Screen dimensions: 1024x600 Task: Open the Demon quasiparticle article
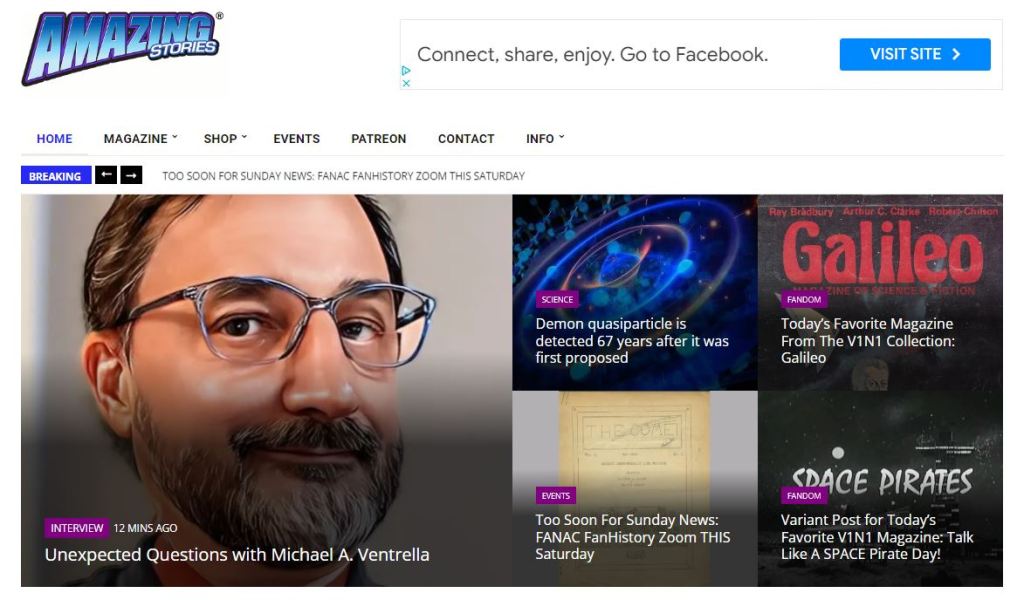[x=632, y=341]
